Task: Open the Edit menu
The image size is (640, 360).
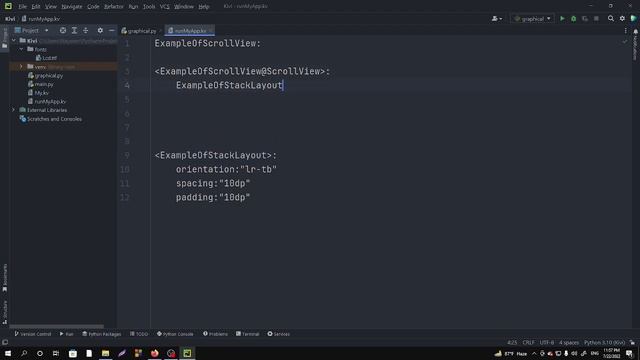Action: 36,7
